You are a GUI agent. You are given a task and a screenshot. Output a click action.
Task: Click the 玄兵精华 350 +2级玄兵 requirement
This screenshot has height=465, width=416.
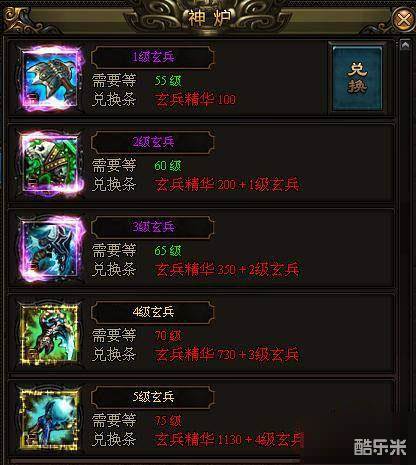click(x=227, y=270)
